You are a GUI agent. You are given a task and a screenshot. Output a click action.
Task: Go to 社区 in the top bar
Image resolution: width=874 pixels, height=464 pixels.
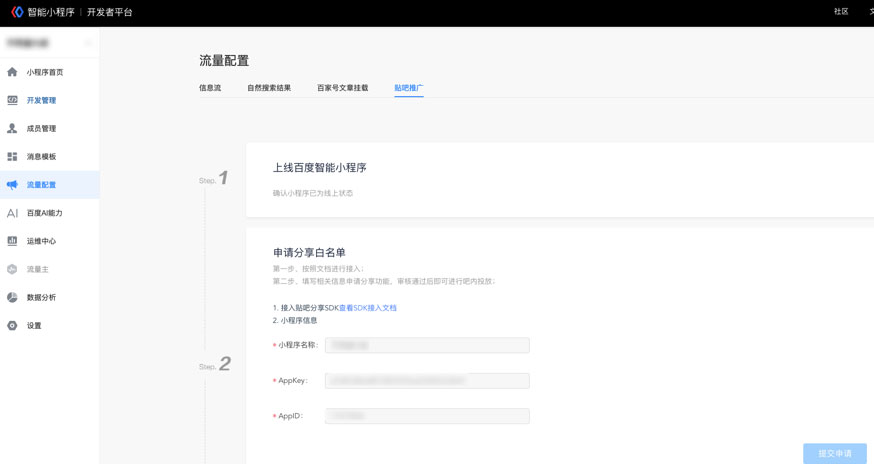[841, 12]
